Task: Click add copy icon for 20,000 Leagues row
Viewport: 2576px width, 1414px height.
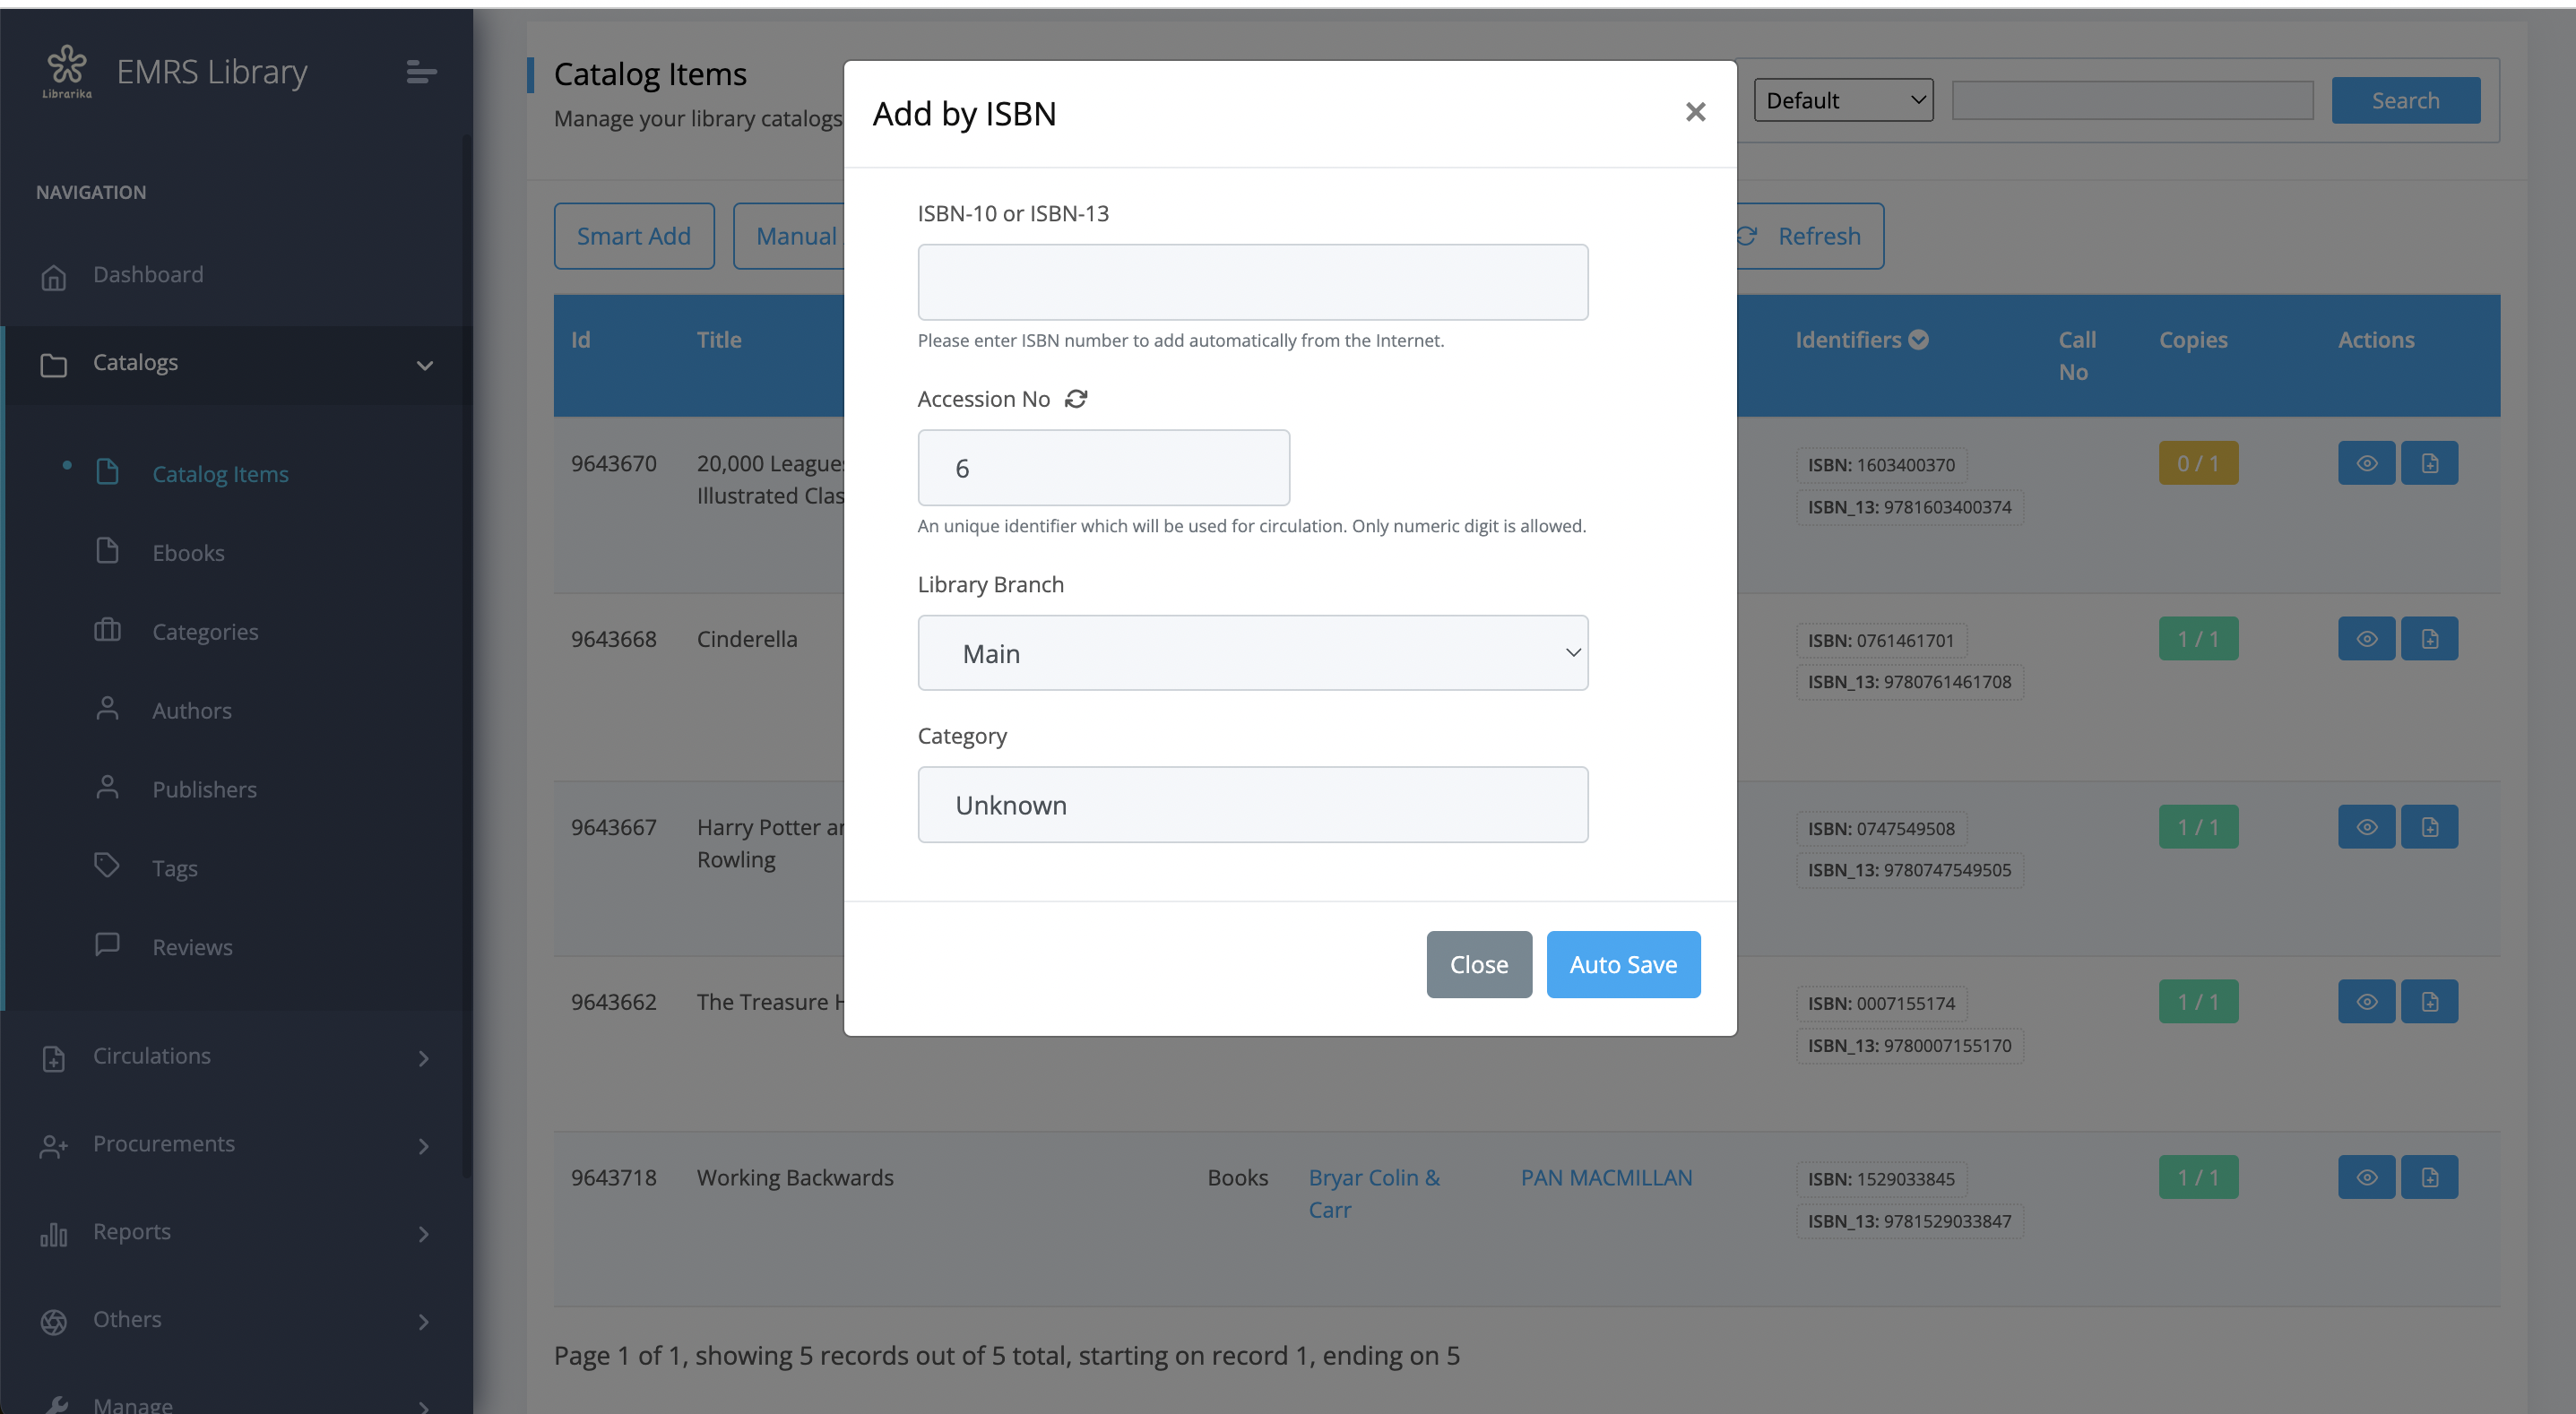Action: click(2429, 464)
